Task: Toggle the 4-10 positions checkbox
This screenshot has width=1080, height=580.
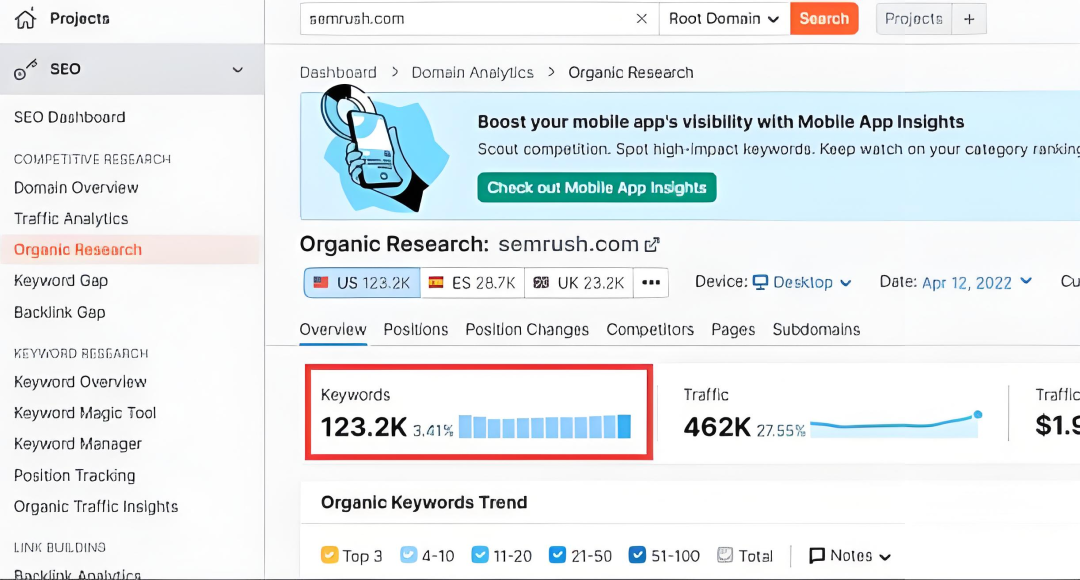Action: click(408, 555)
